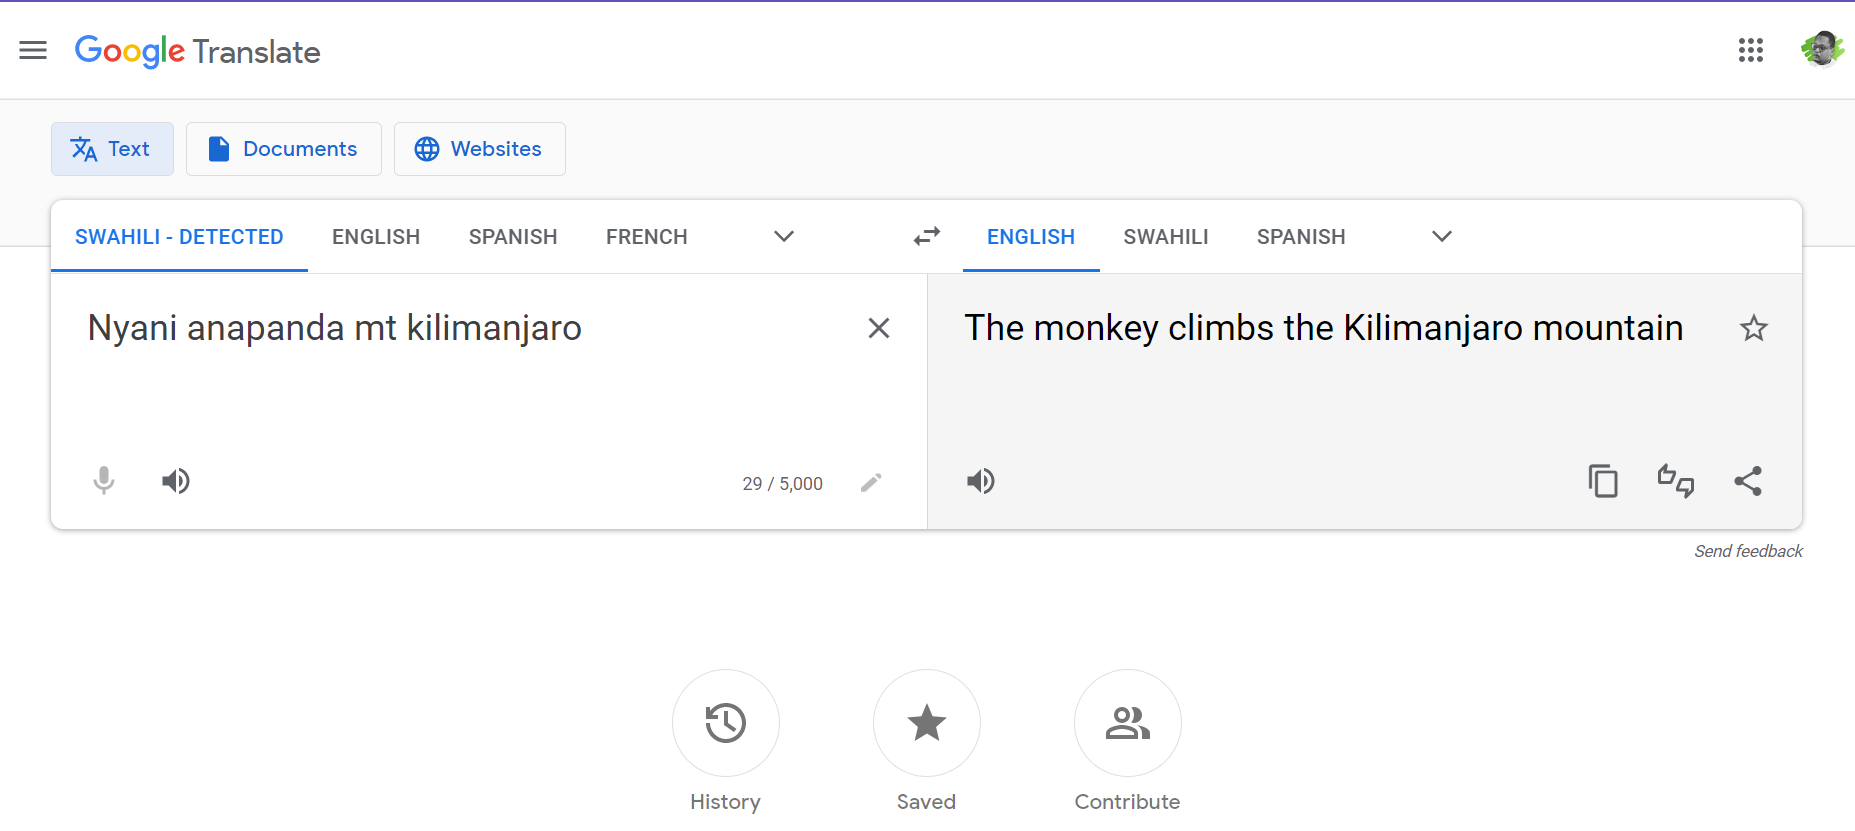Start voice input with the microphone

coord(104,481)
